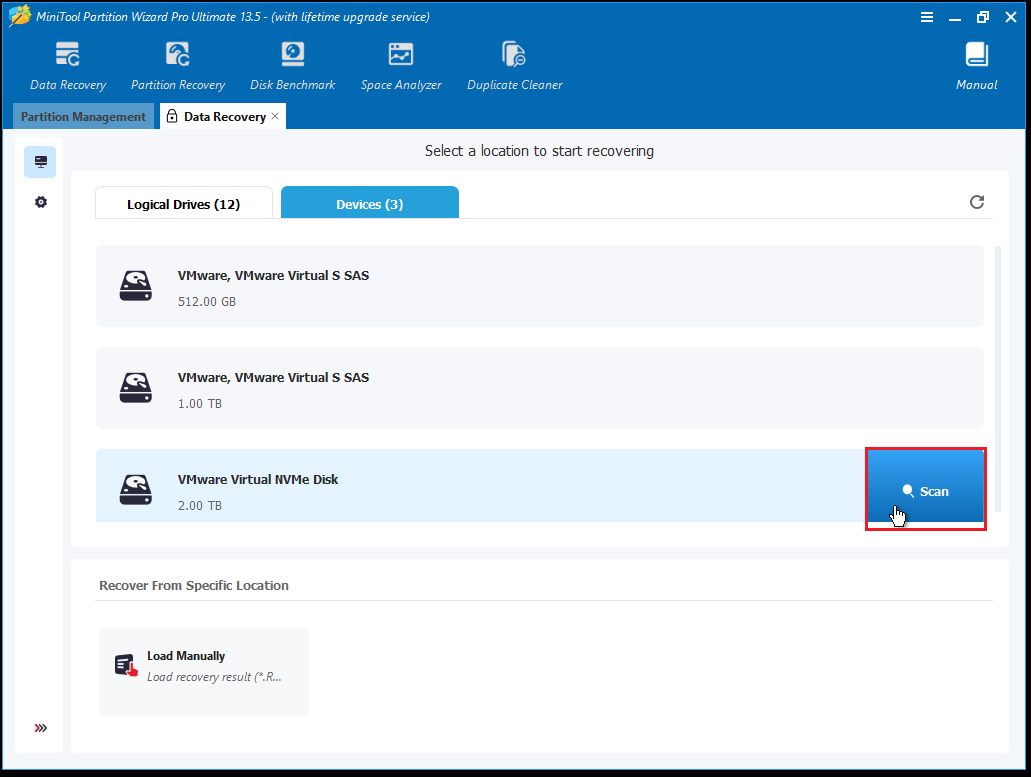
Task: Select the Devices (3) tab
Action: pos(370,202)
